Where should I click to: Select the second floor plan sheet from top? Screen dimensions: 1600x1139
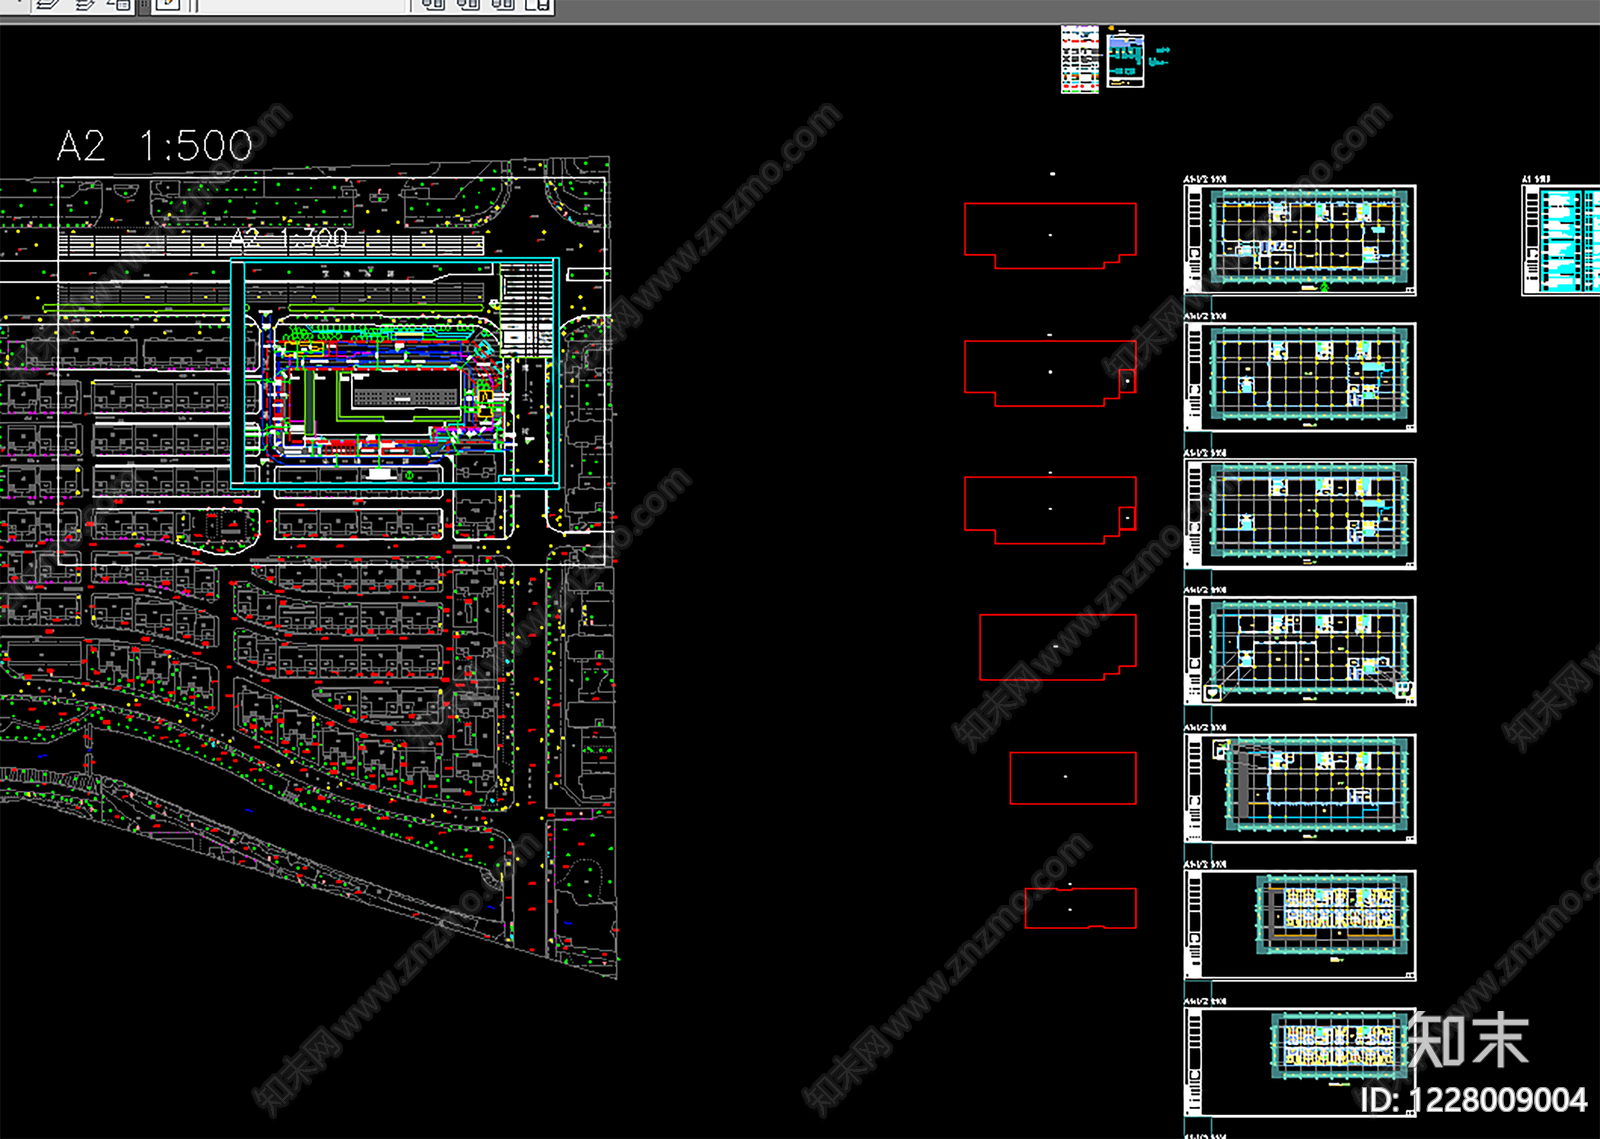click(x=1300, y=377)
